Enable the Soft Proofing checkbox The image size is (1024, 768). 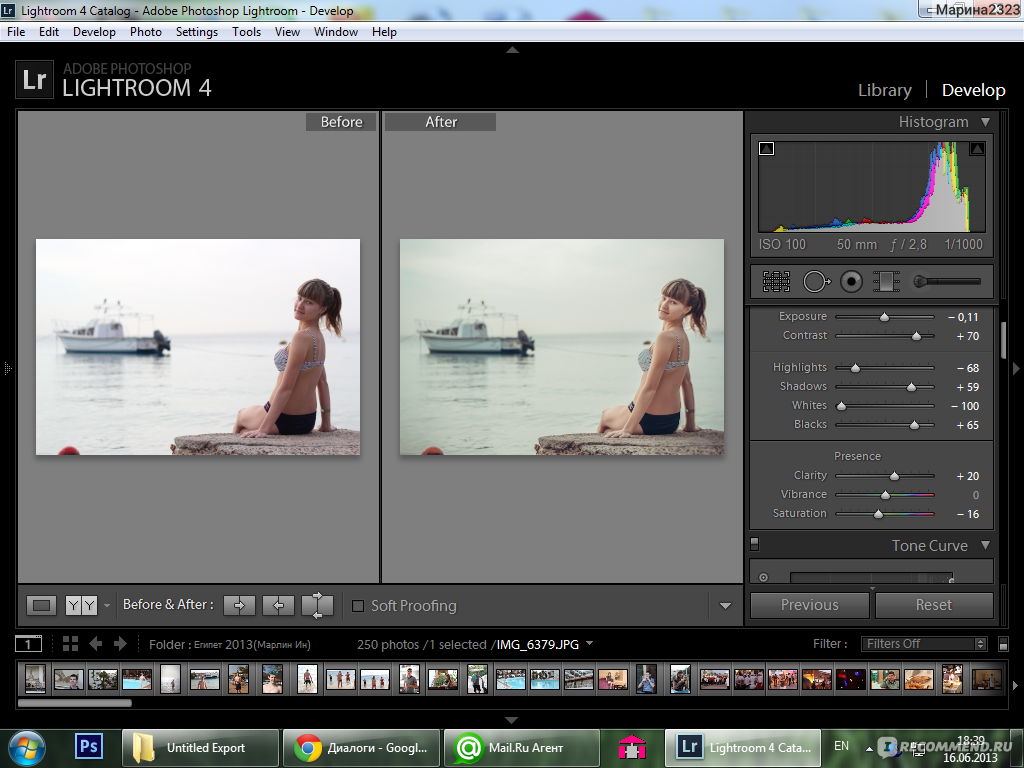358,606
